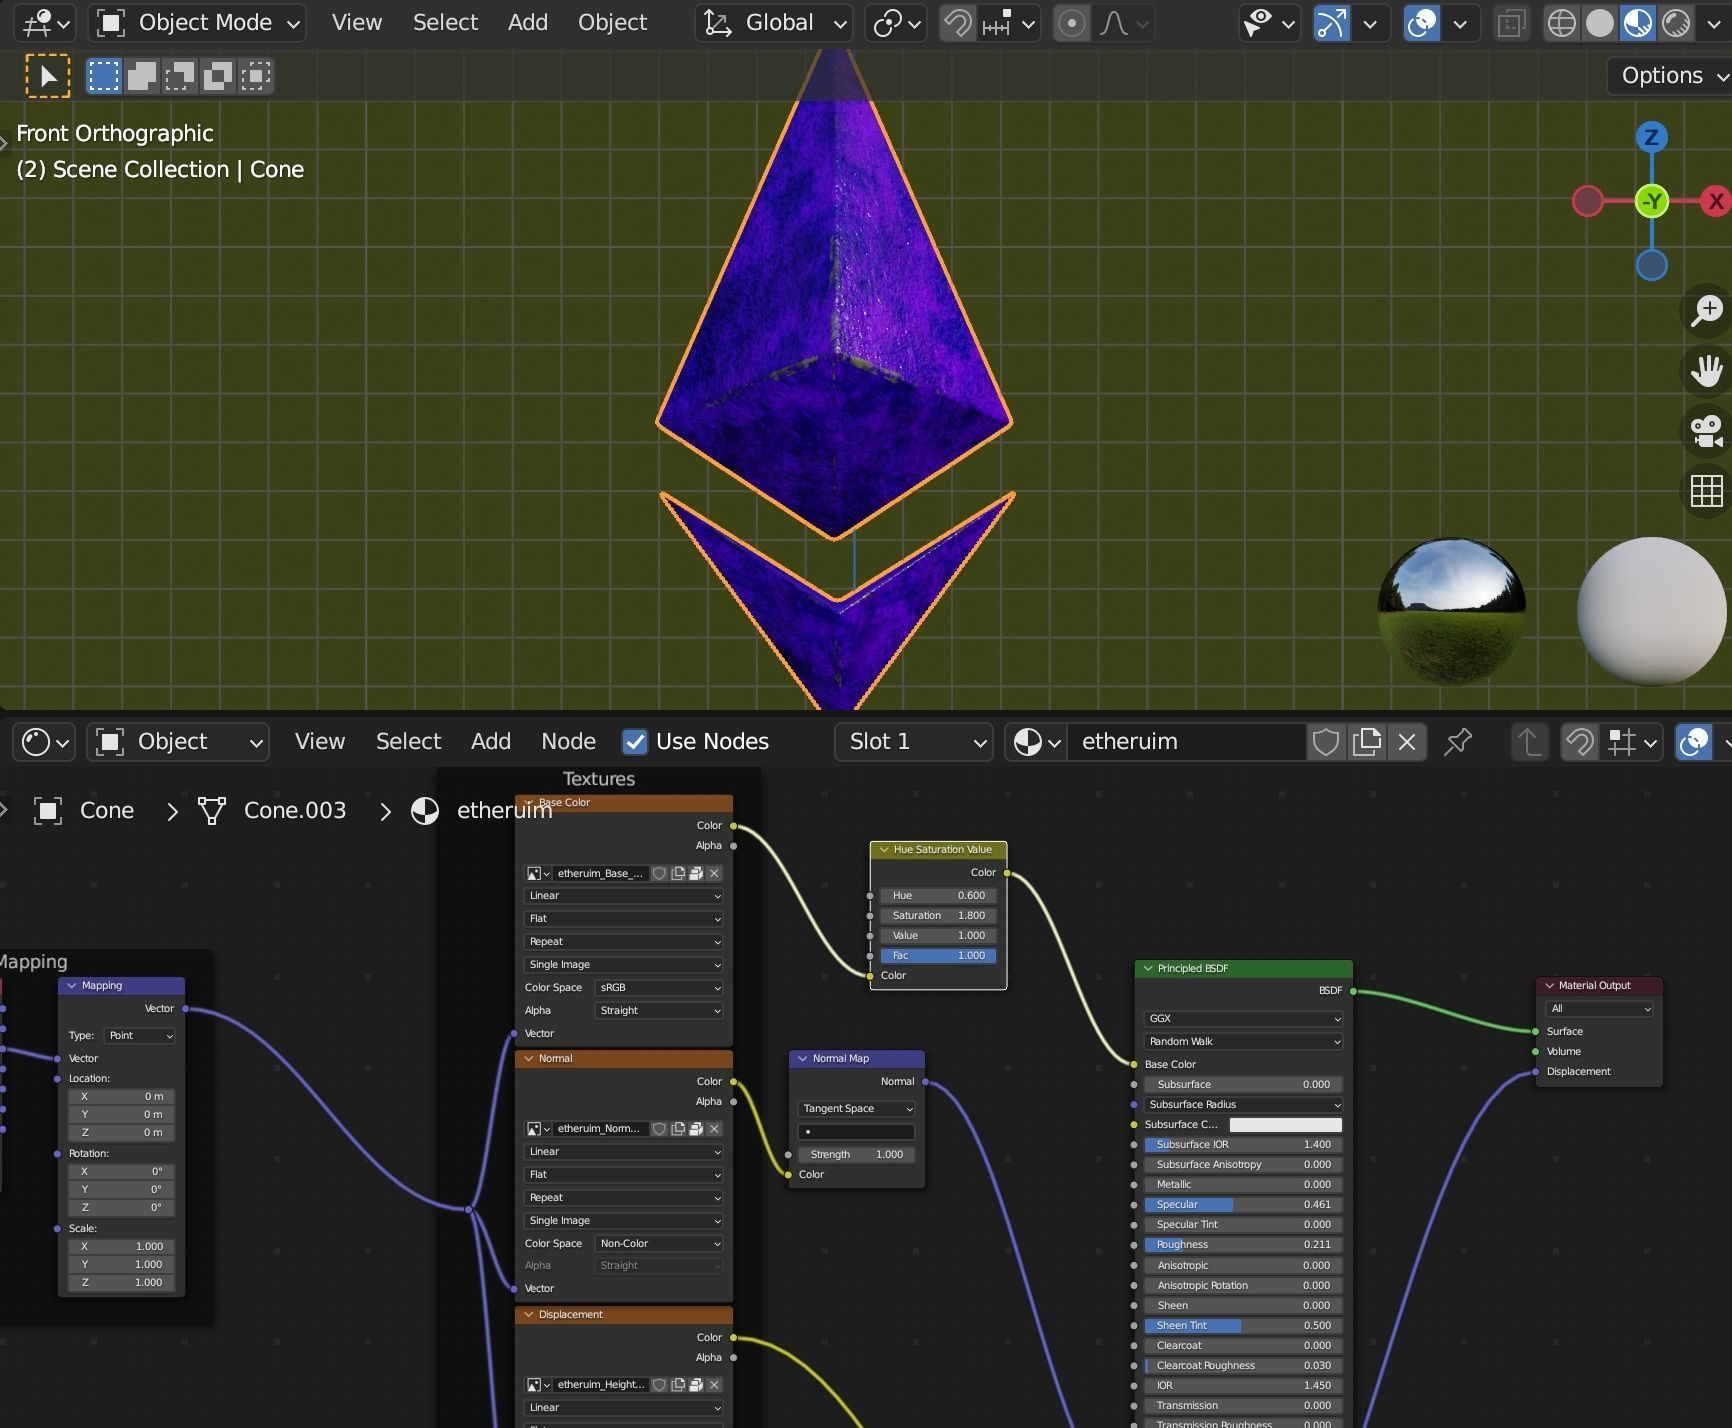Switch to solid viewport shading
This screenshot has height=1428, width=1732.
1599,23
